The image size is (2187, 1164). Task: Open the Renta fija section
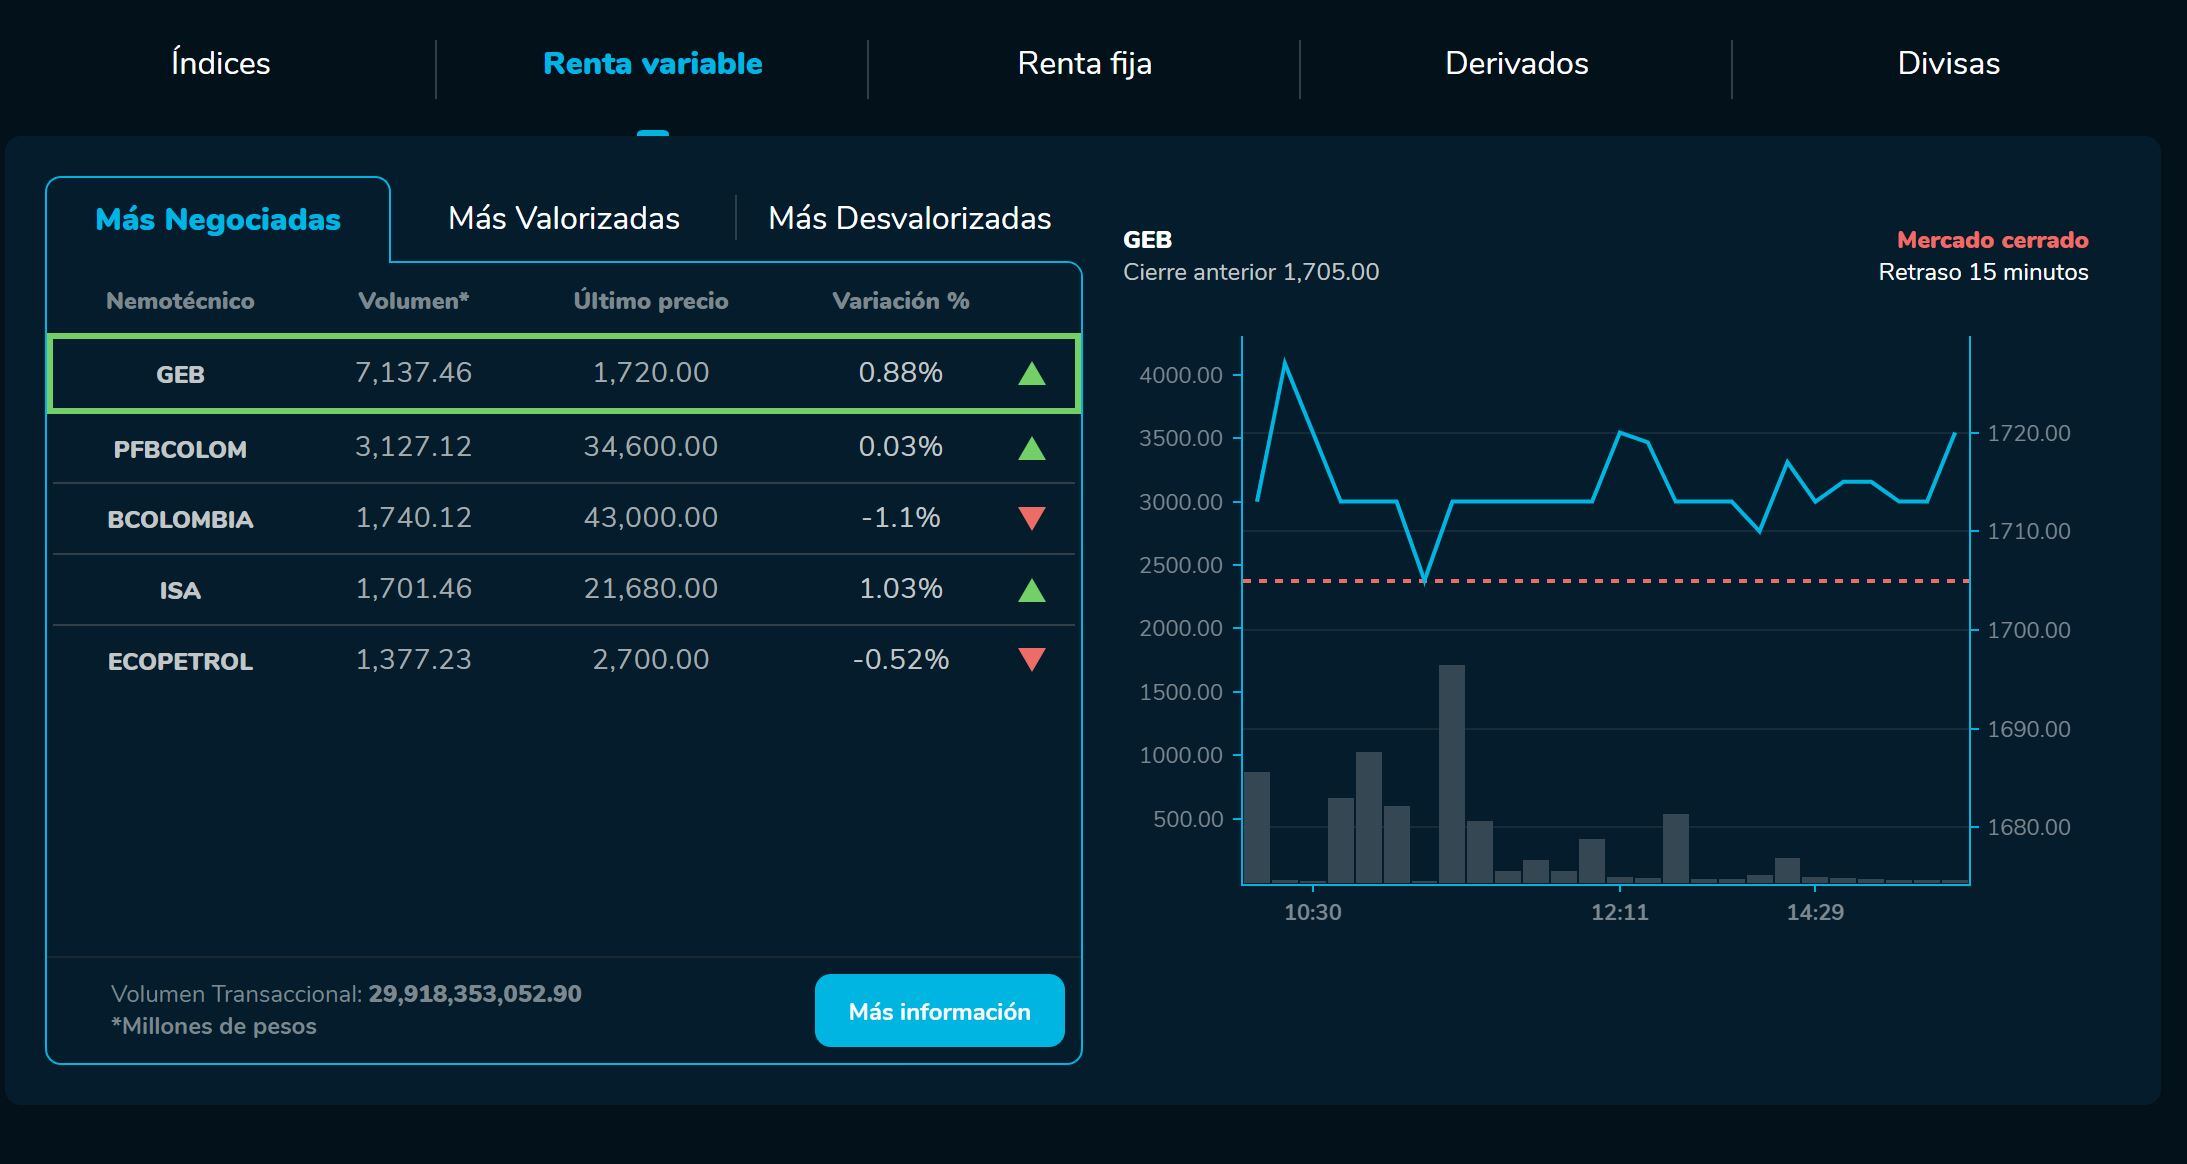[1085, 63]
